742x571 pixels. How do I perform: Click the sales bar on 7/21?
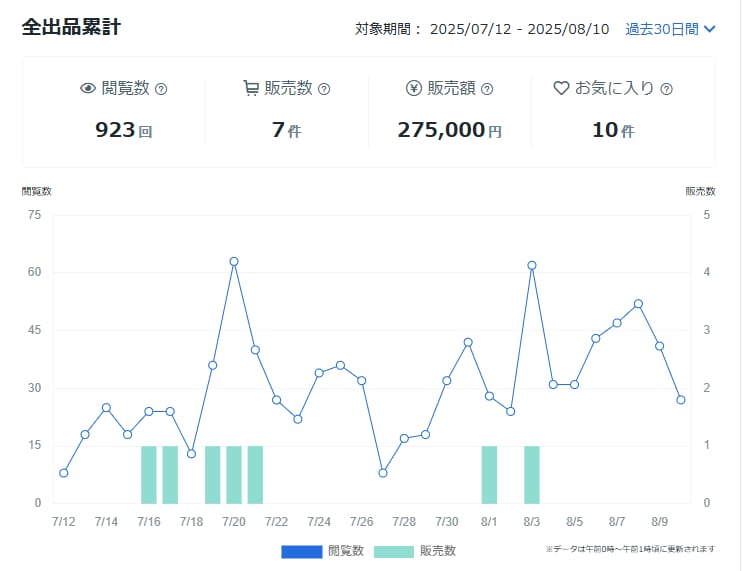point(255,475)
